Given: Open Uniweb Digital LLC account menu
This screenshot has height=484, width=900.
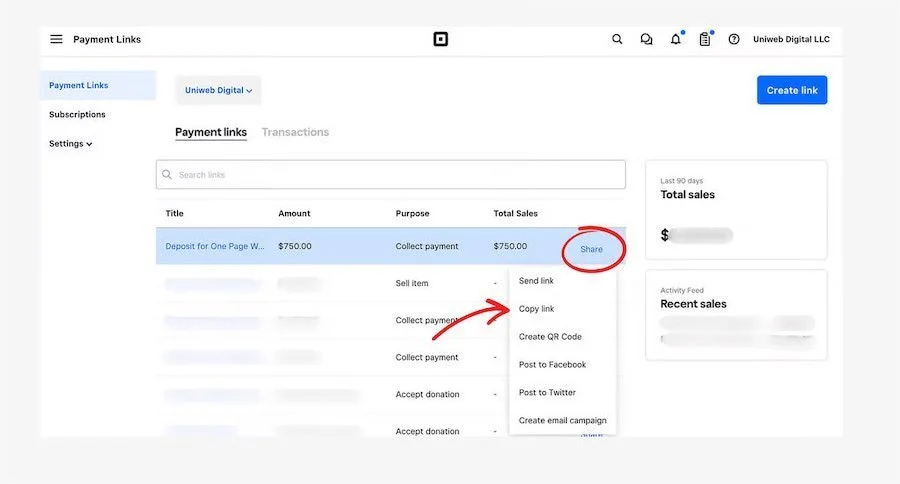Looking at the screenshot, I should point(791,39).
